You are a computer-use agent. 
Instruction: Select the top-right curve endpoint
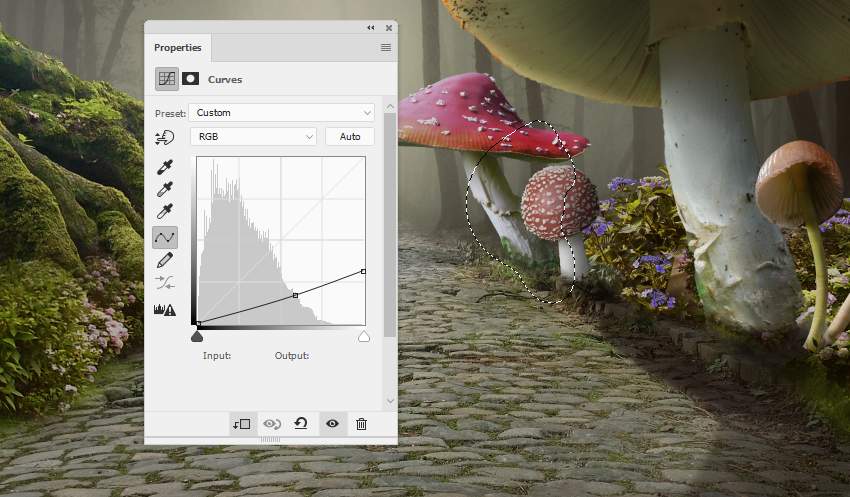[363, 272]
